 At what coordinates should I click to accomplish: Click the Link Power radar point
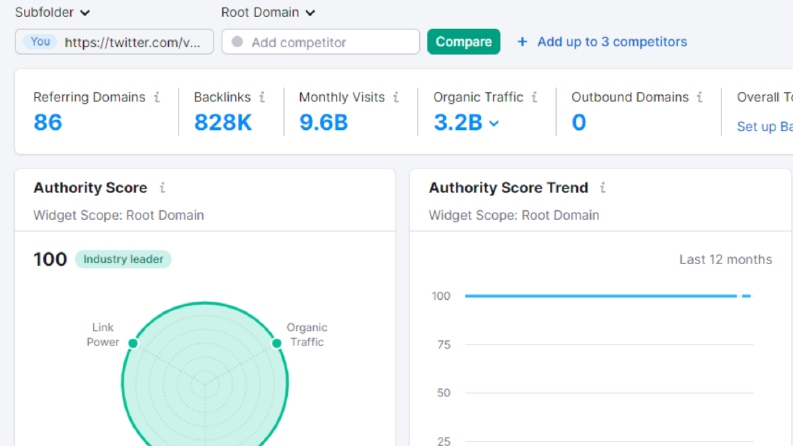[x=133, y=343]
